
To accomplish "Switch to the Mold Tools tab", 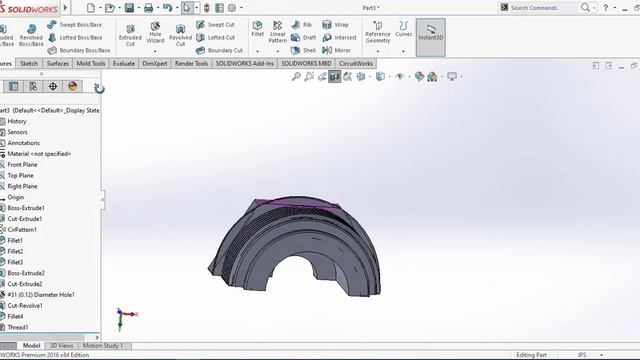I will [x=91, y=64].
